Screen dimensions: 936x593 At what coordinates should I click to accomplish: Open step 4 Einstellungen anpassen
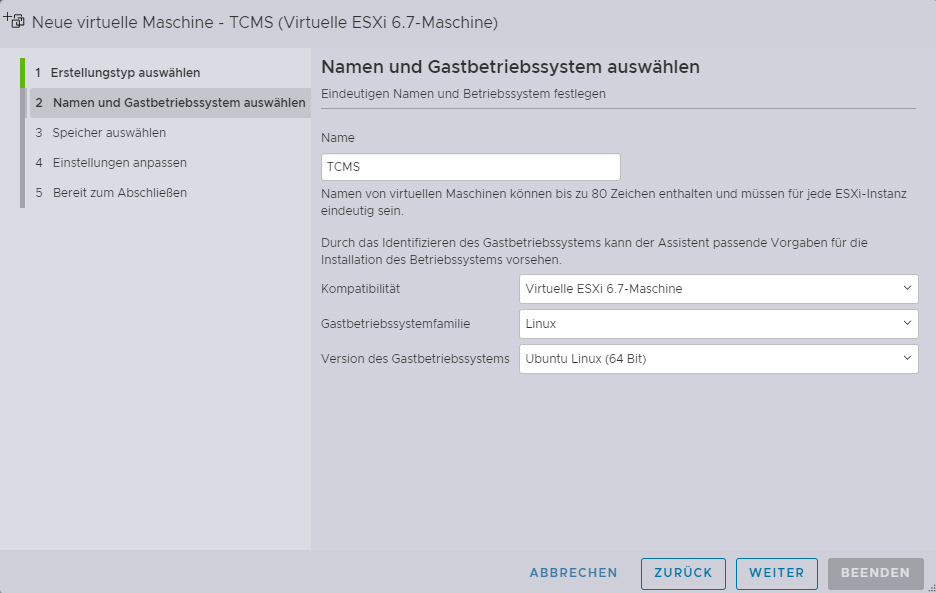(119, 163)
